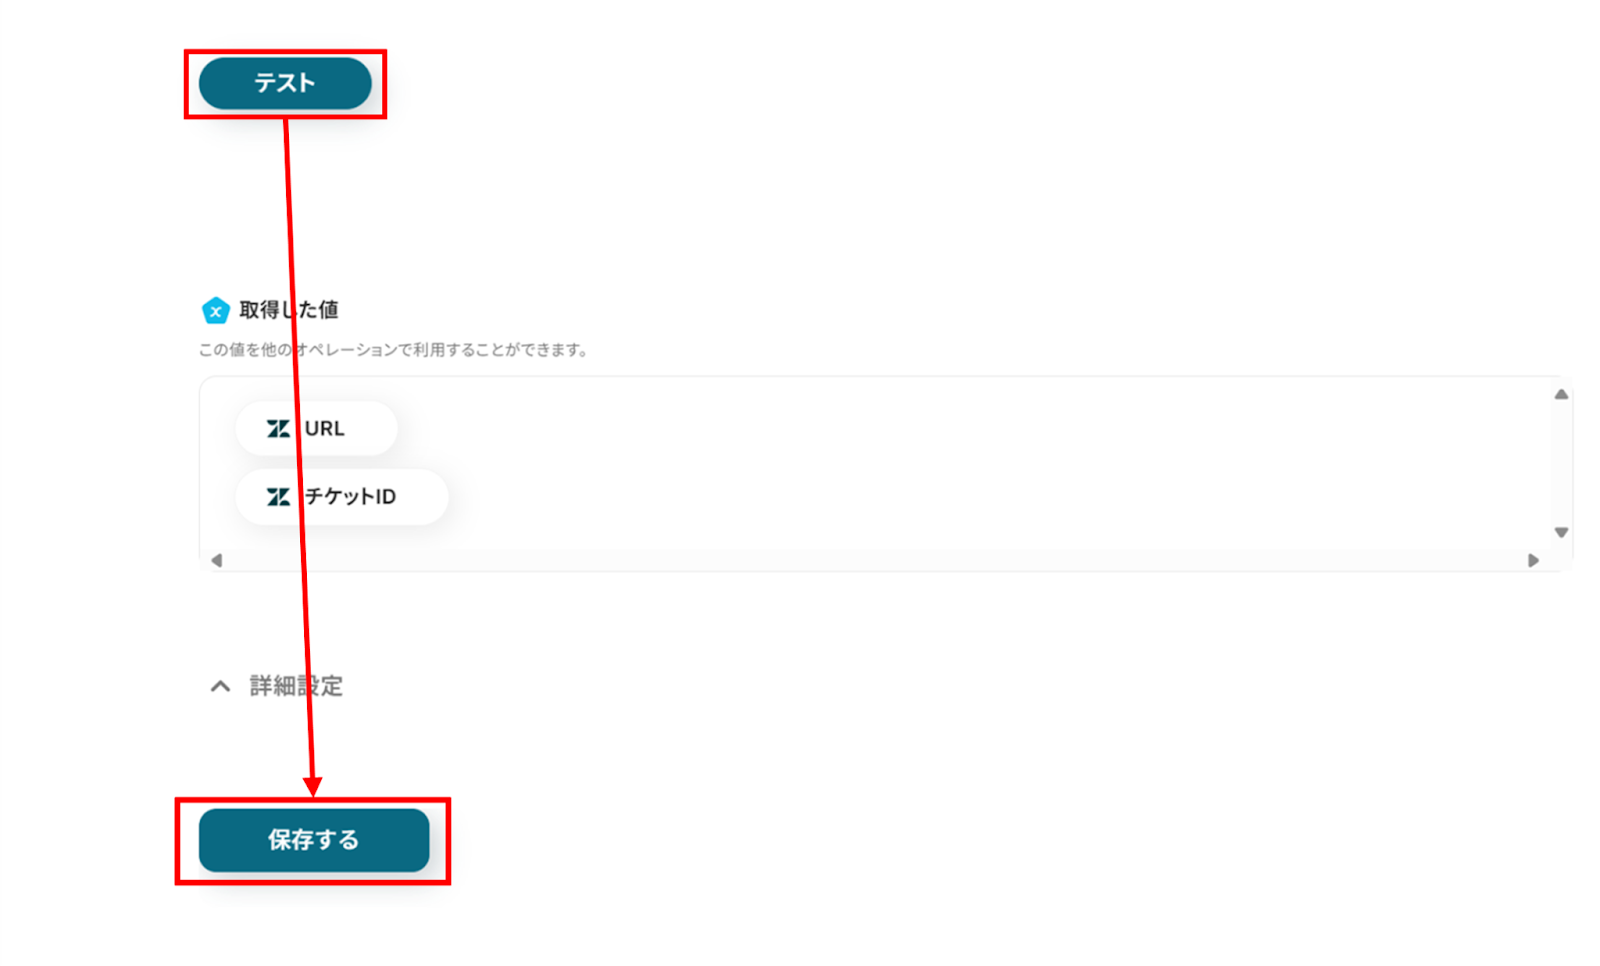Click the scroll down arrow in values box
1600x966 pixels.
(x=1561, y=532)
